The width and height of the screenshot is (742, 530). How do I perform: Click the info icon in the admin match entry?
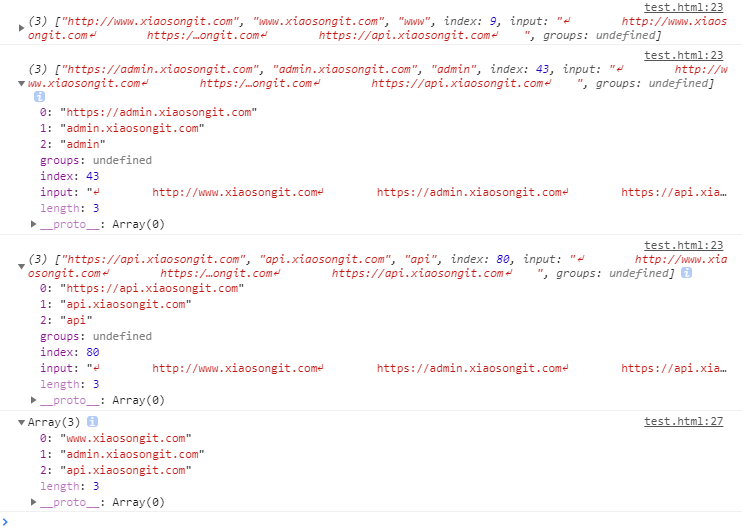39,98
